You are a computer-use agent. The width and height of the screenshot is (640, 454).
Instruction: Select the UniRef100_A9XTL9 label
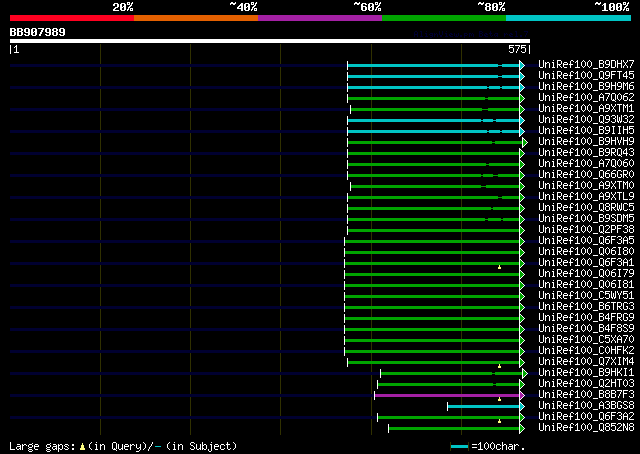pyautogui.click(x=586, y=196)
